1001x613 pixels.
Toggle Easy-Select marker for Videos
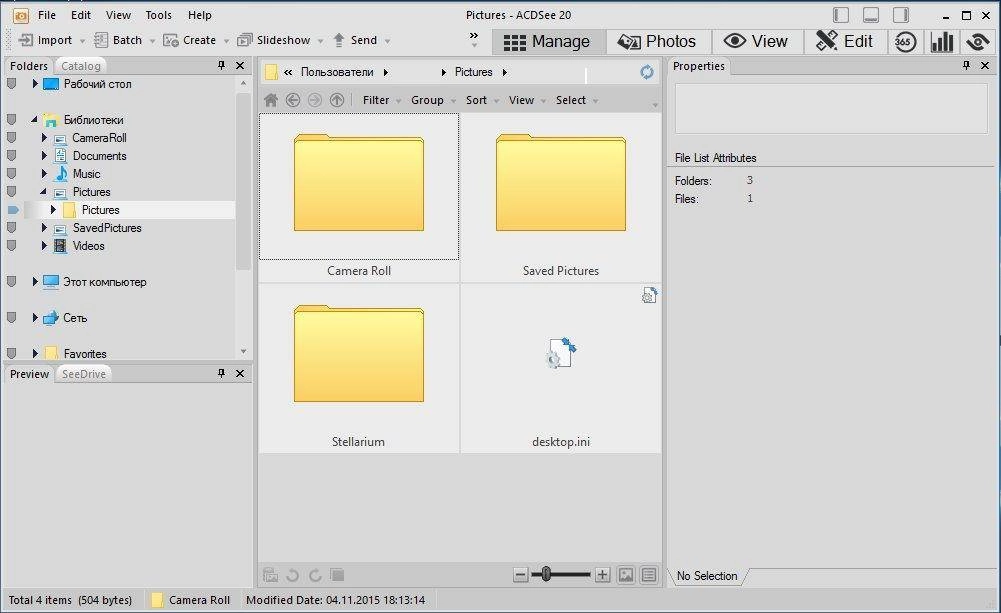pyautogui.click(x=11, y=245)
